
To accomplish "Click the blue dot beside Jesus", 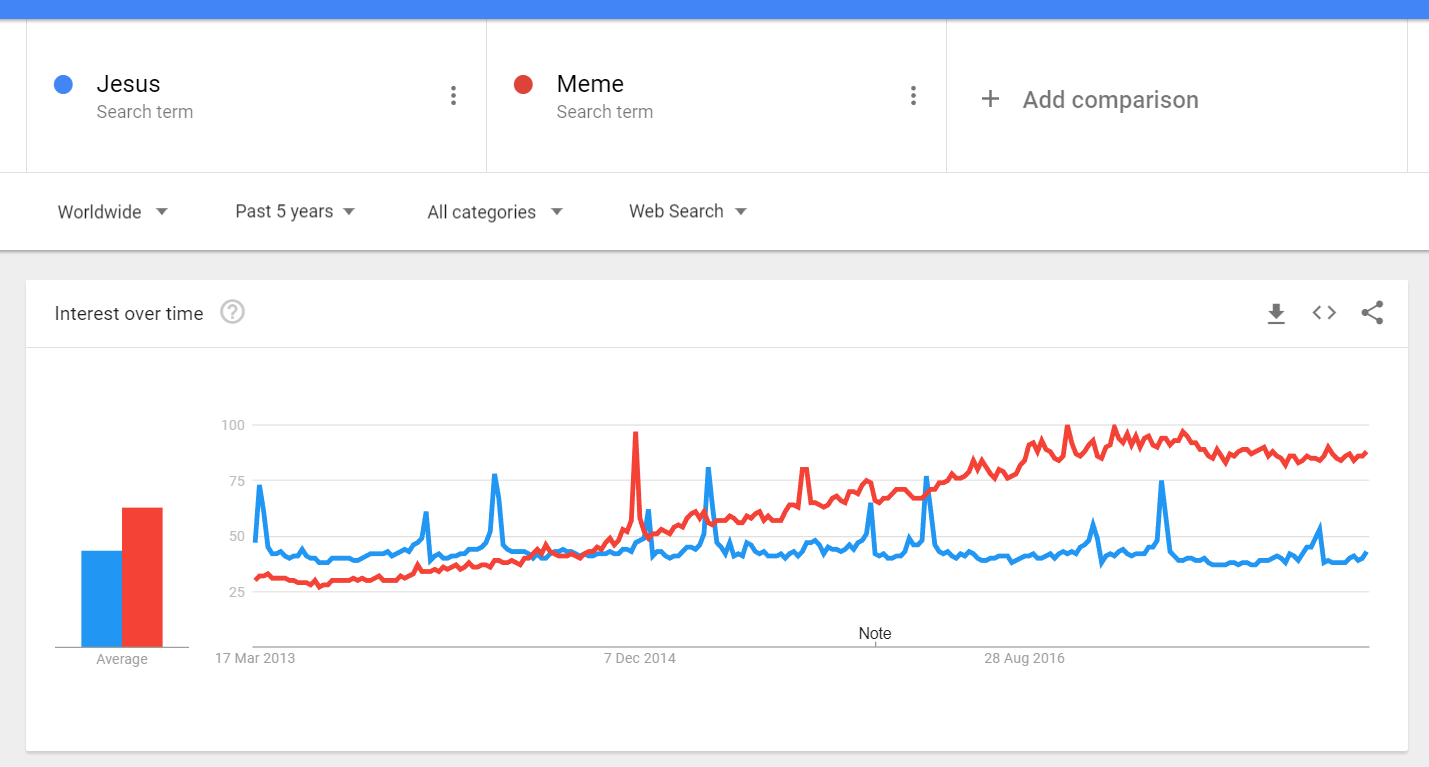I will click(x=63, y=85).
